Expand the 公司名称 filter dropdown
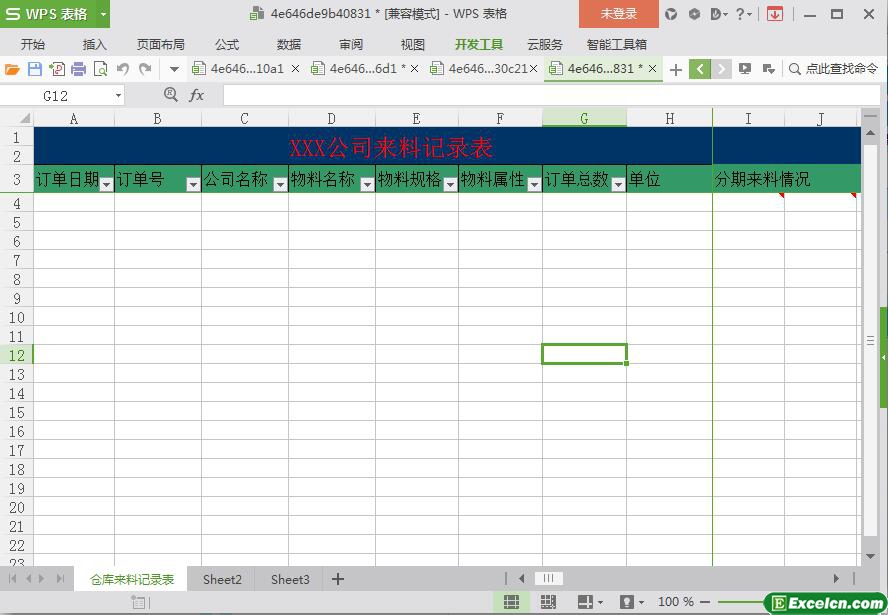This screenshot has height=615, width=888. (x=279, y=184)
